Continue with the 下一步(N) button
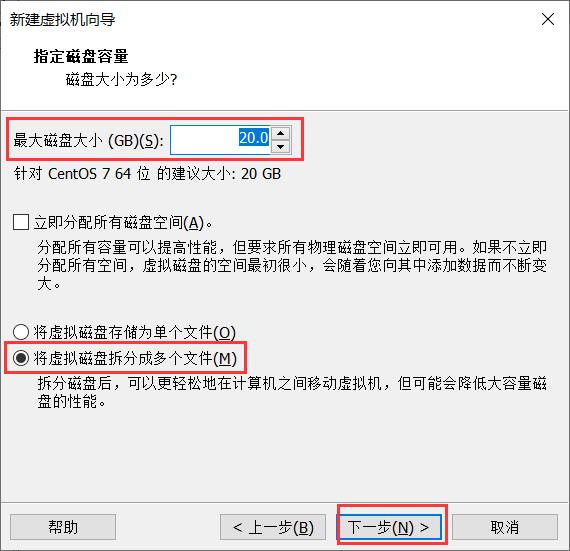This screenshot has height=551, width=570. [389, 527]
